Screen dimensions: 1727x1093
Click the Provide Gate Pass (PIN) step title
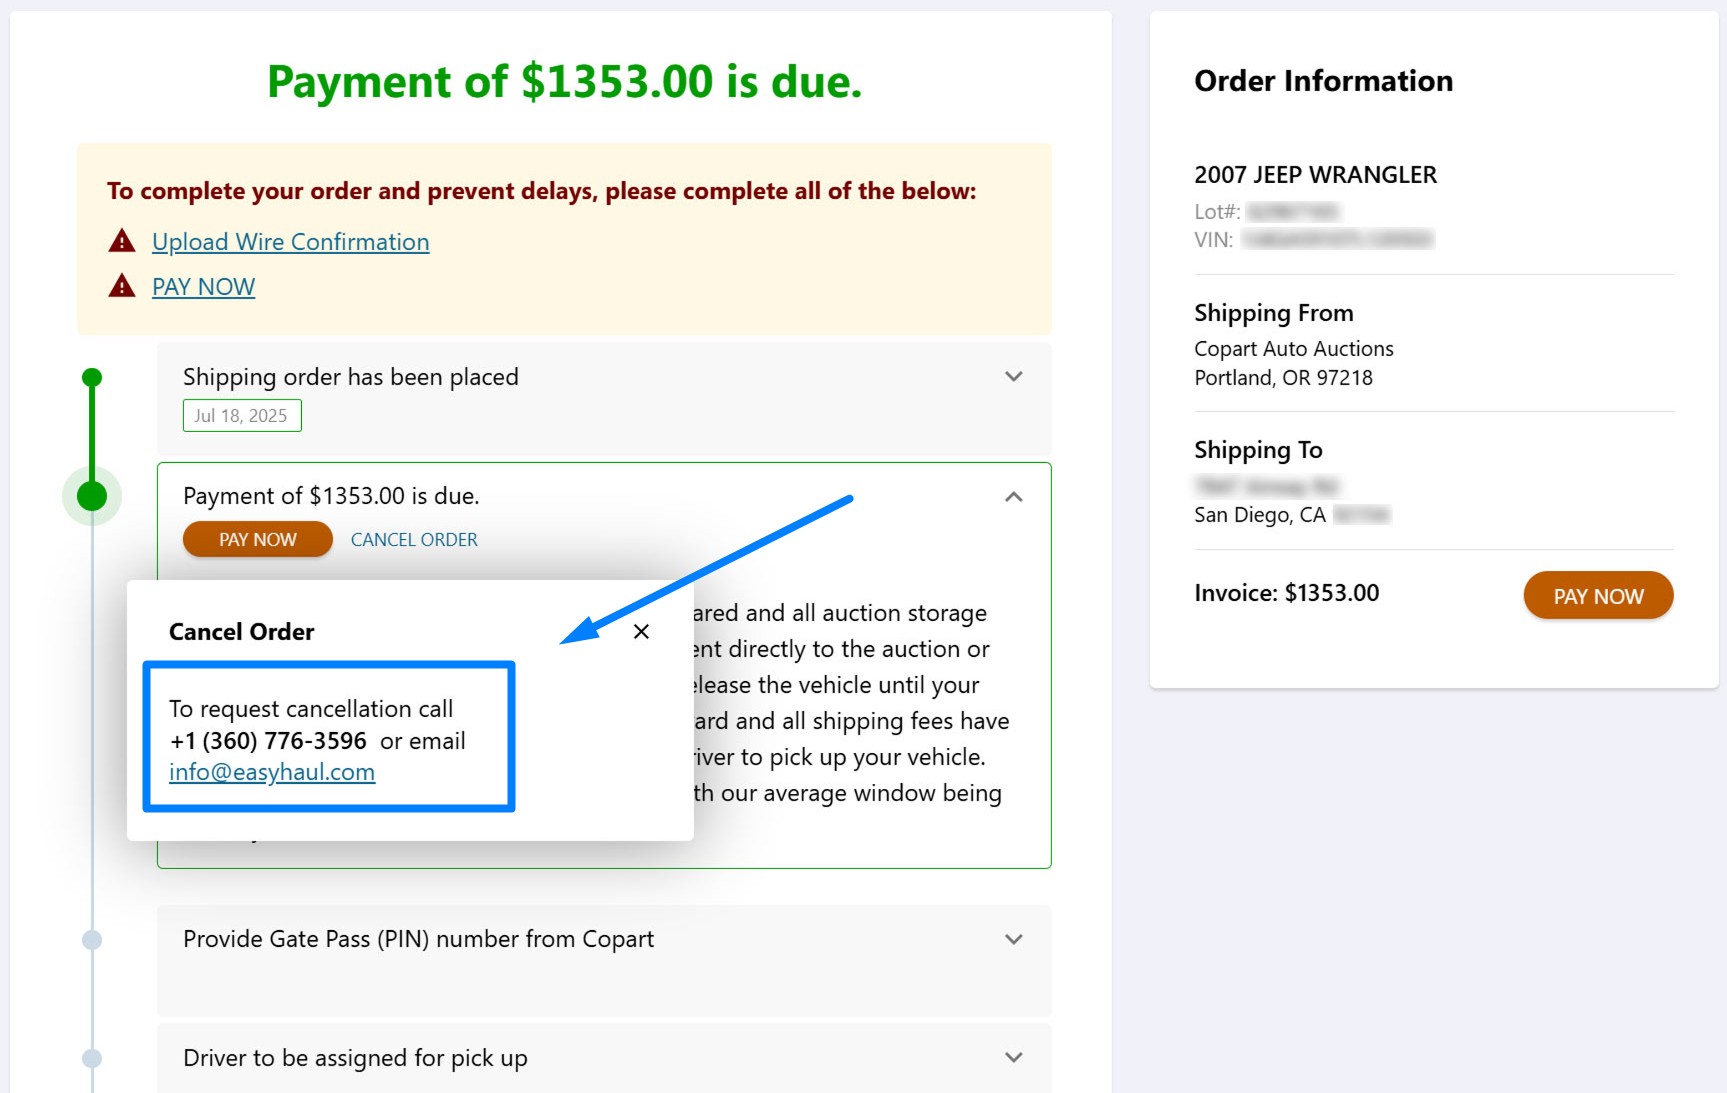coord(418,939)
